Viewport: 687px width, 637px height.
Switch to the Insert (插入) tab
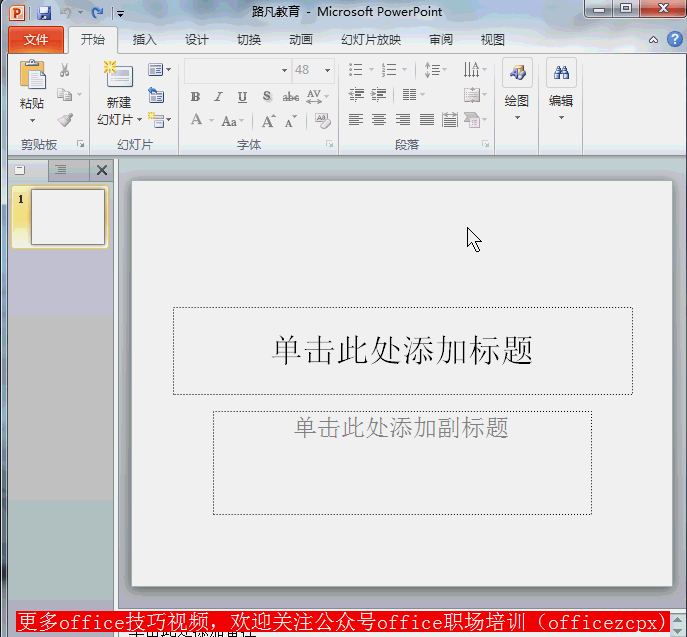(x=145, y=40)
